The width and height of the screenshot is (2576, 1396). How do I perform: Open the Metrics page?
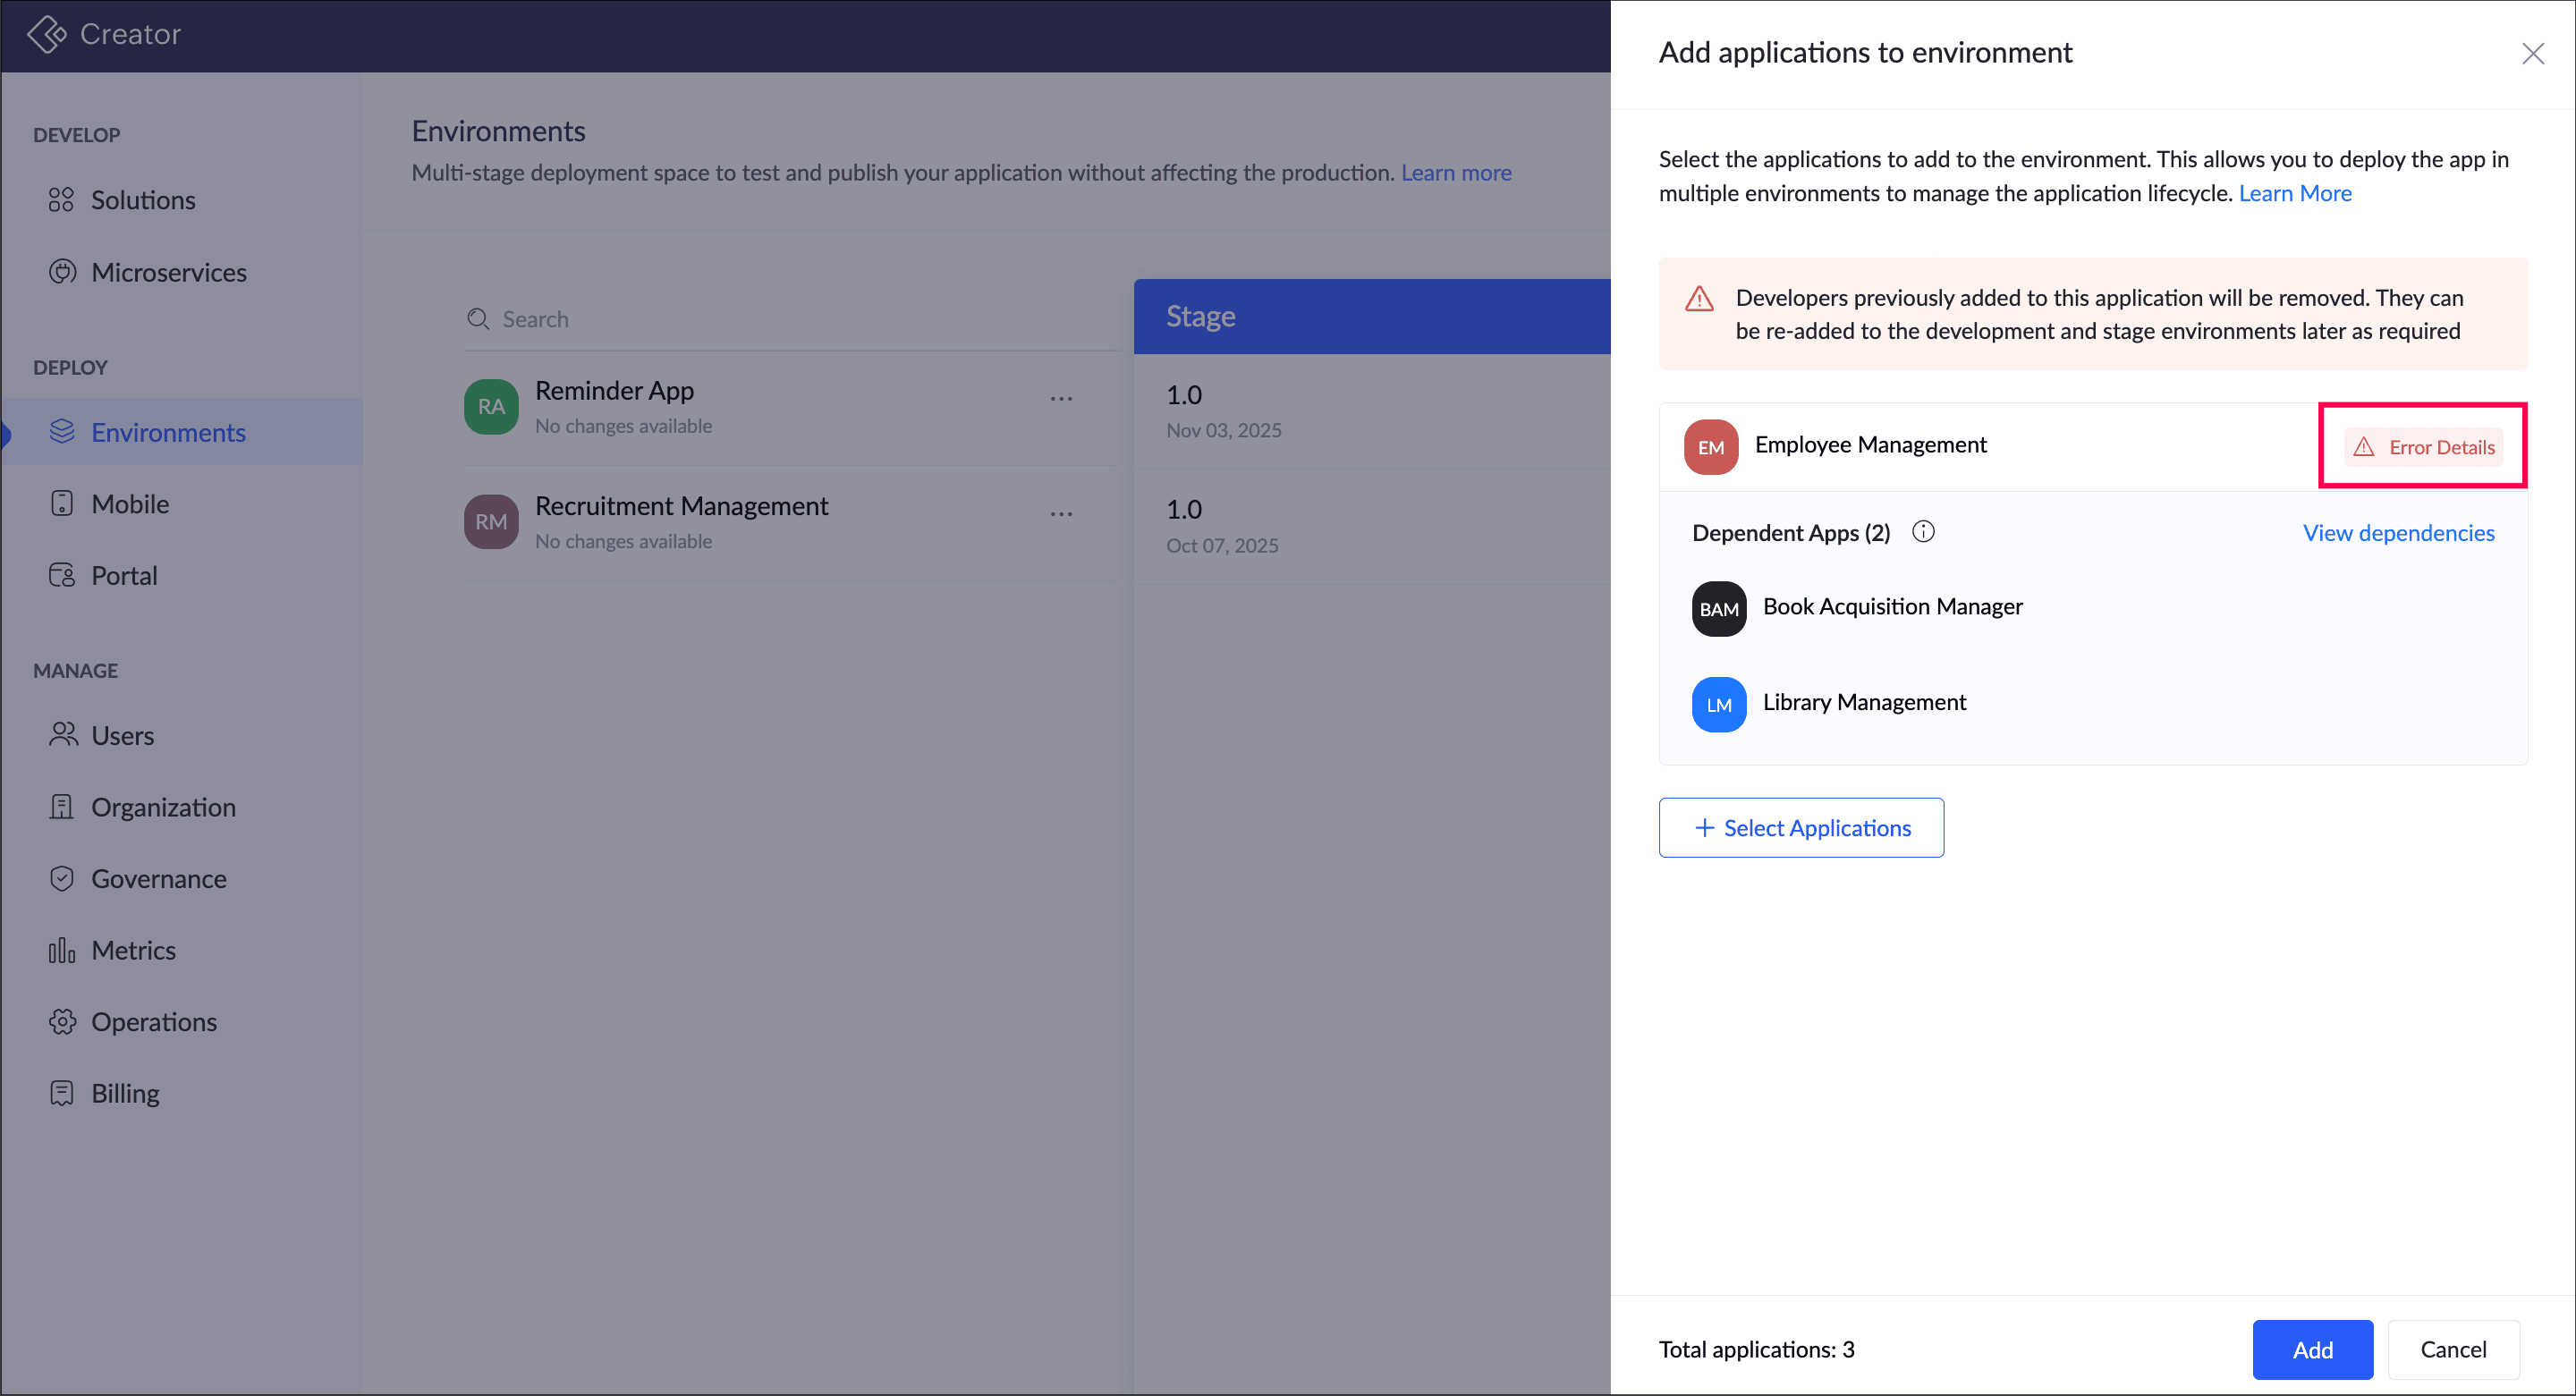tap(133, 950)
